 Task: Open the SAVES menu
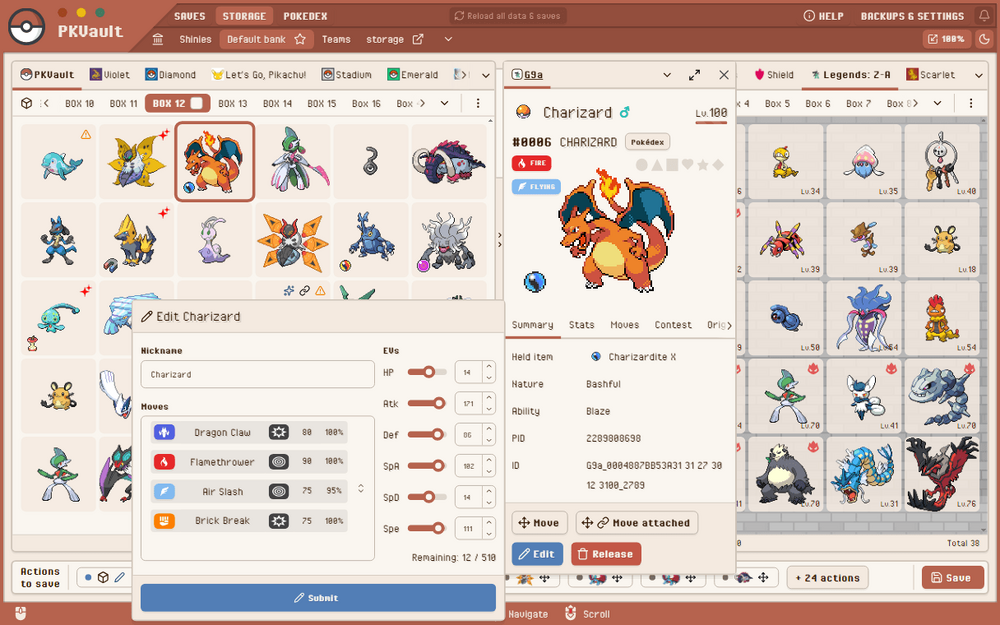[x=190, y=16]
